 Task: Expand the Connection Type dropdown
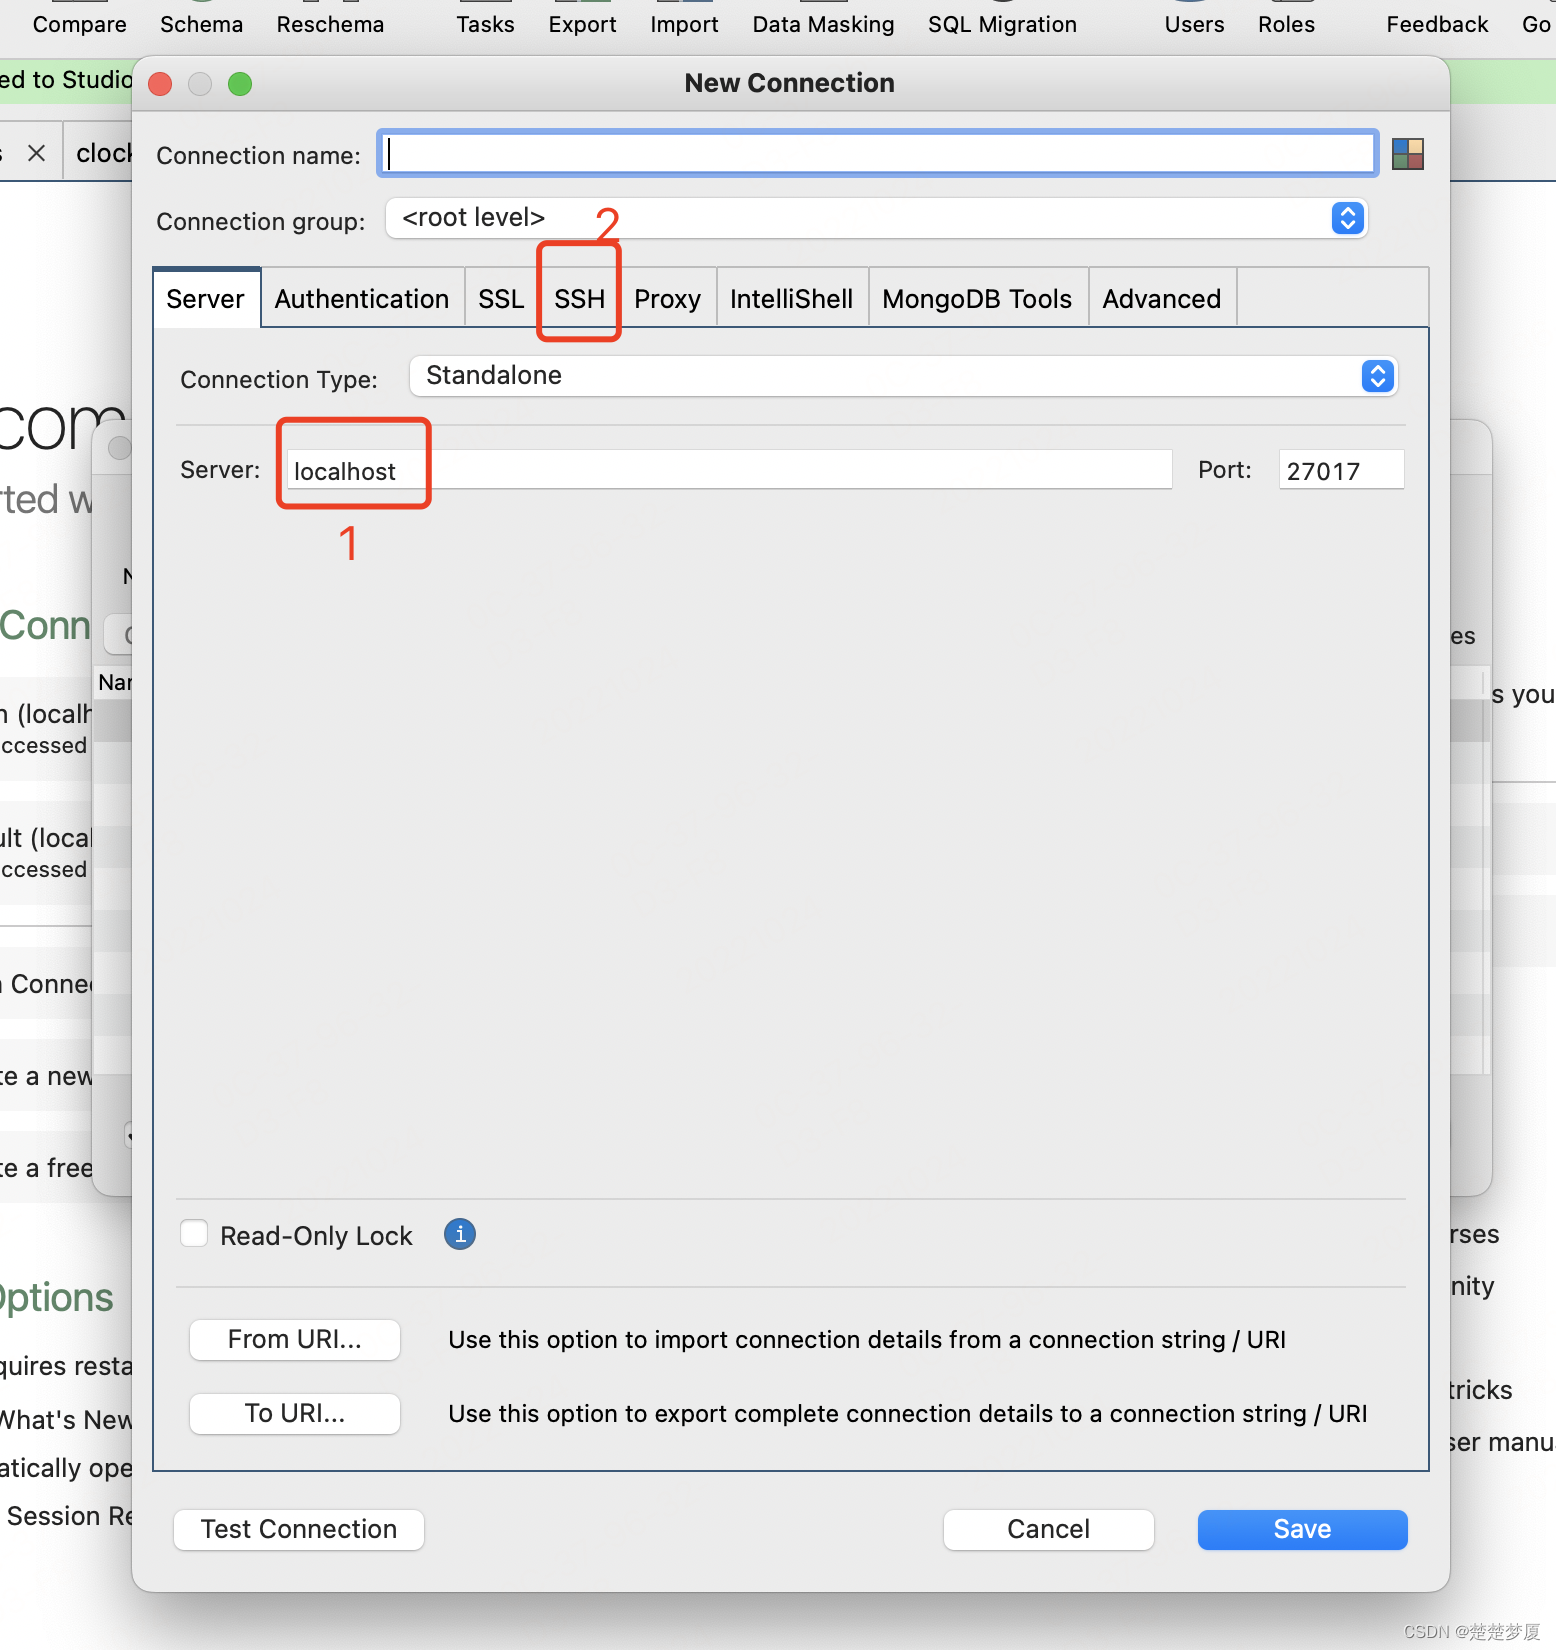pyautogui.click(x=903, y=376)
